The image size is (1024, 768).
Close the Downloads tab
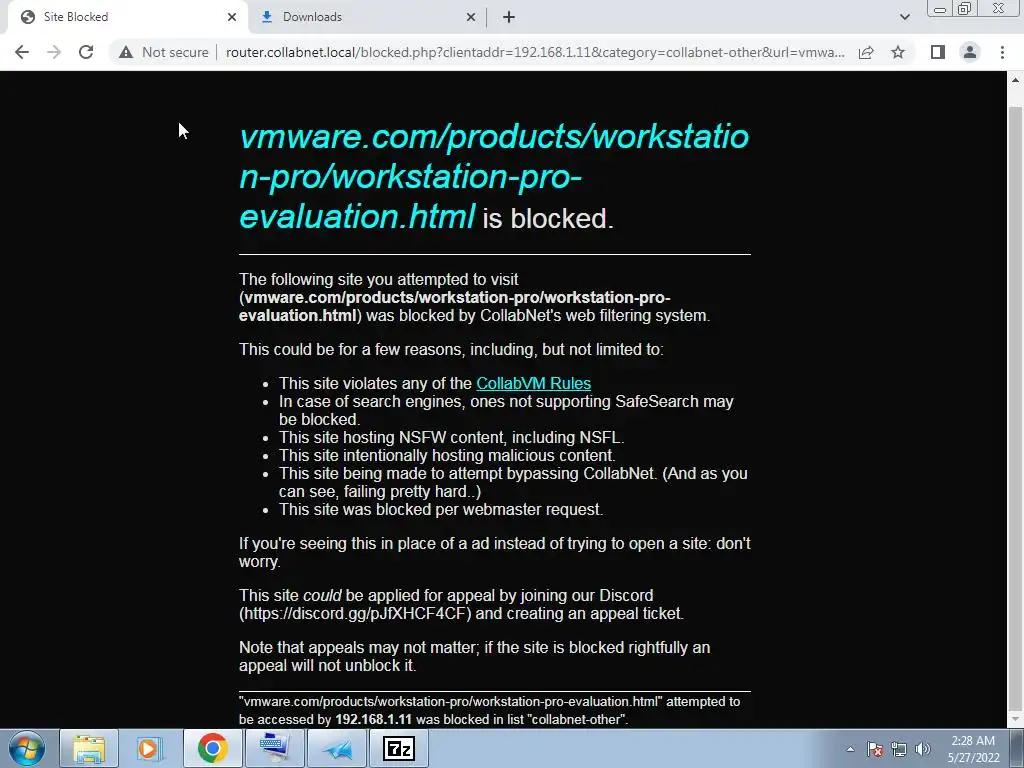[471, 18]
